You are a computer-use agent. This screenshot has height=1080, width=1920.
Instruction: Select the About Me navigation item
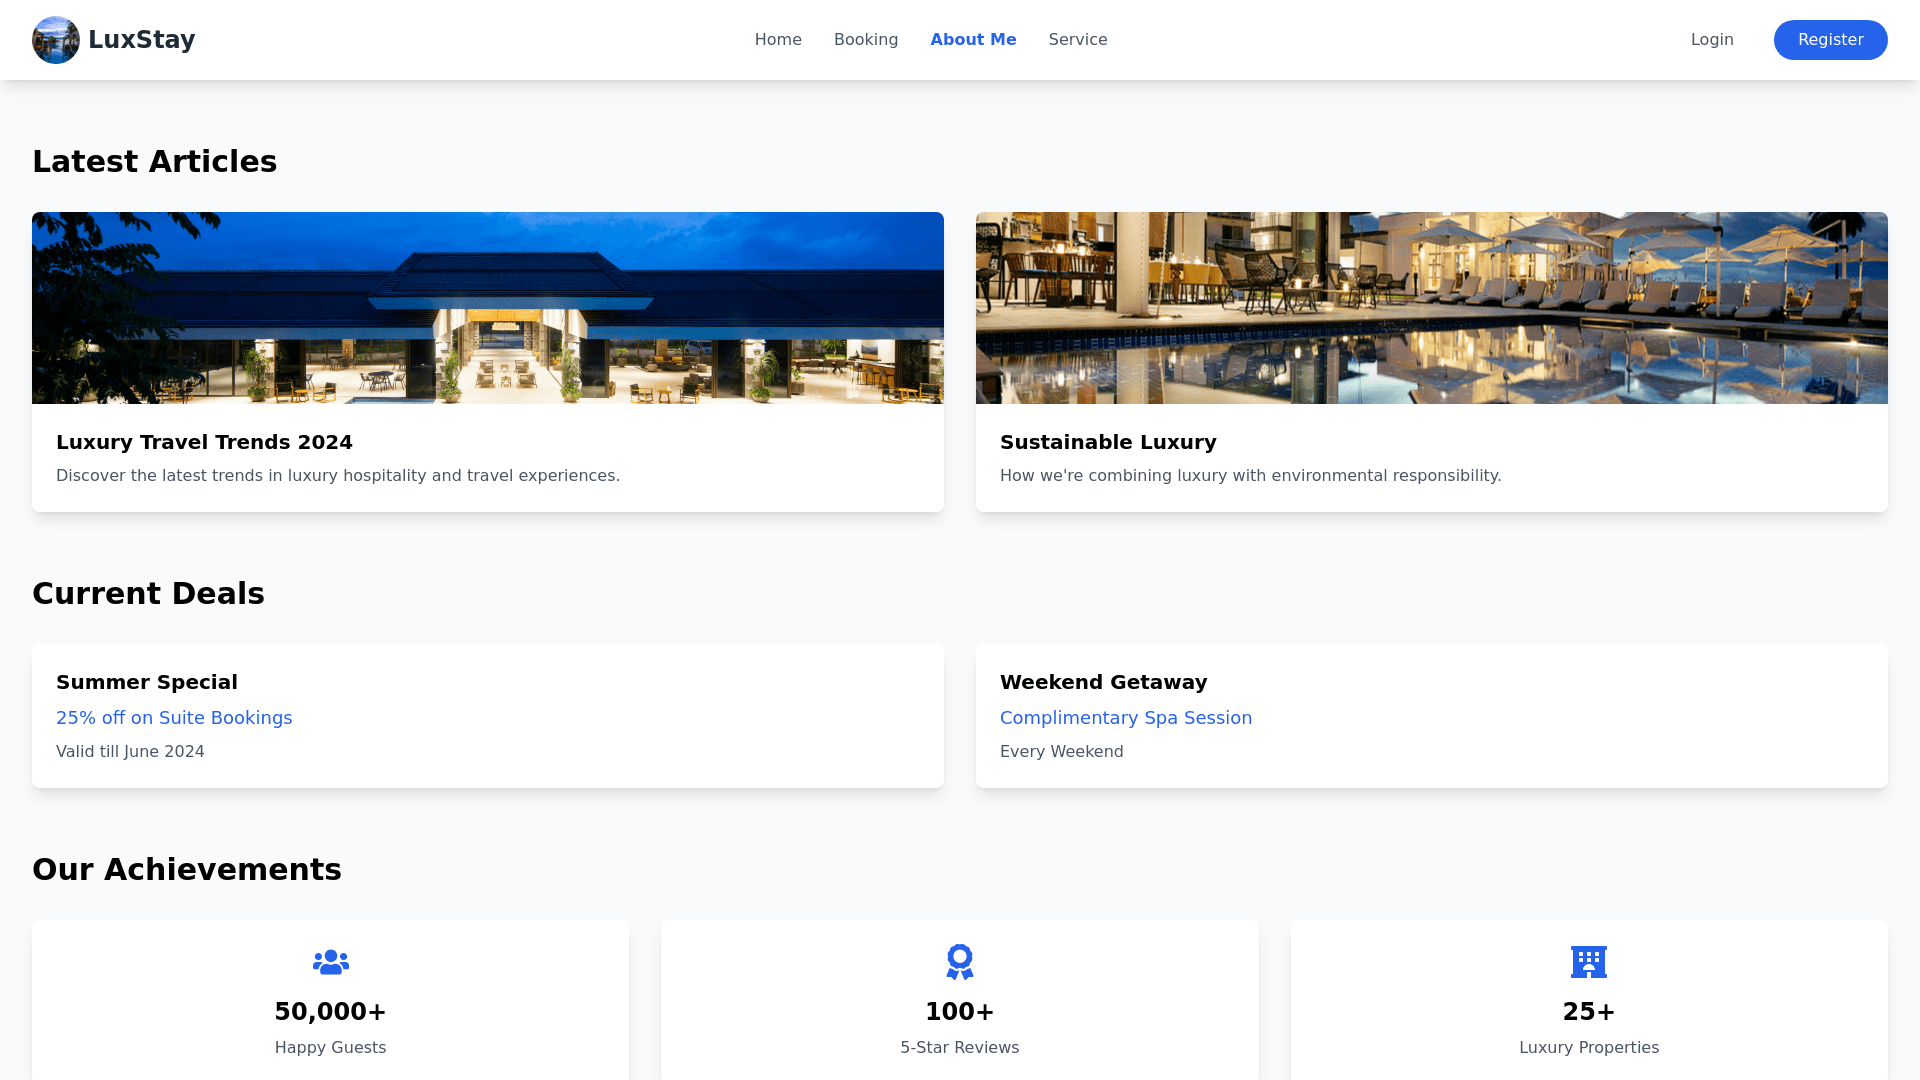point(973,40)
